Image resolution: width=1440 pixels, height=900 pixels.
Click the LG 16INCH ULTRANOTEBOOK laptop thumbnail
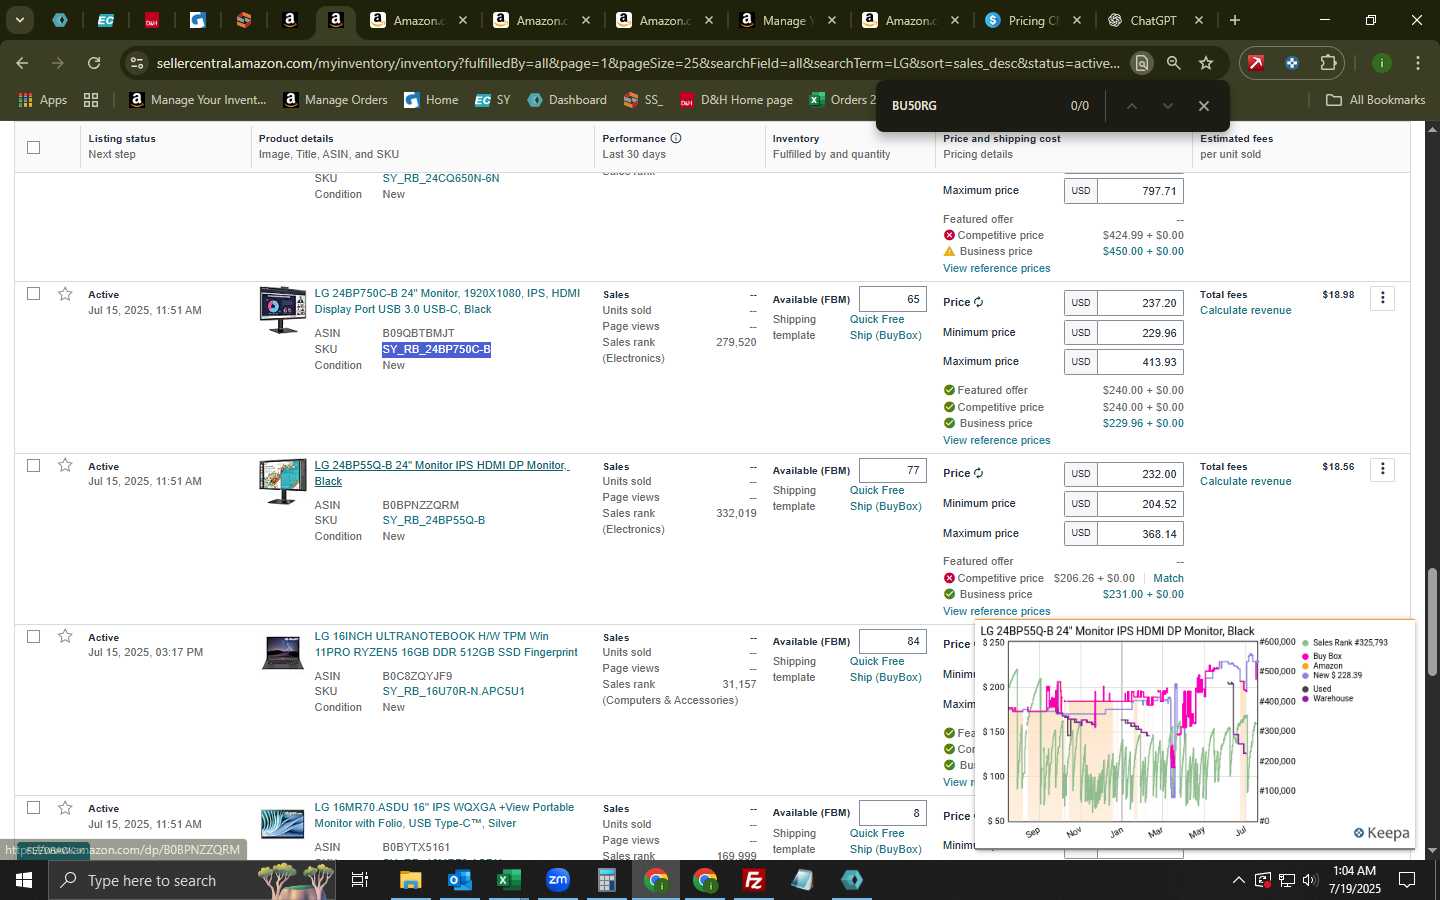click(x=283, y=652)
